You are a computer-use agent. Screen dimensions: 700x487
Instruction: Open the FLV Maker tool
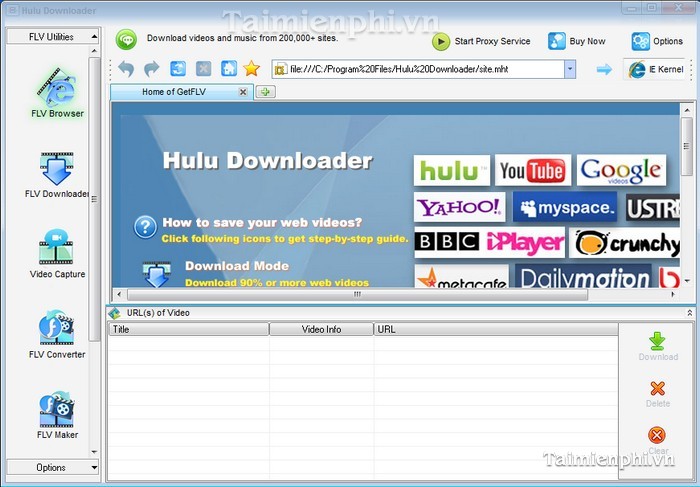click(57, 416)
